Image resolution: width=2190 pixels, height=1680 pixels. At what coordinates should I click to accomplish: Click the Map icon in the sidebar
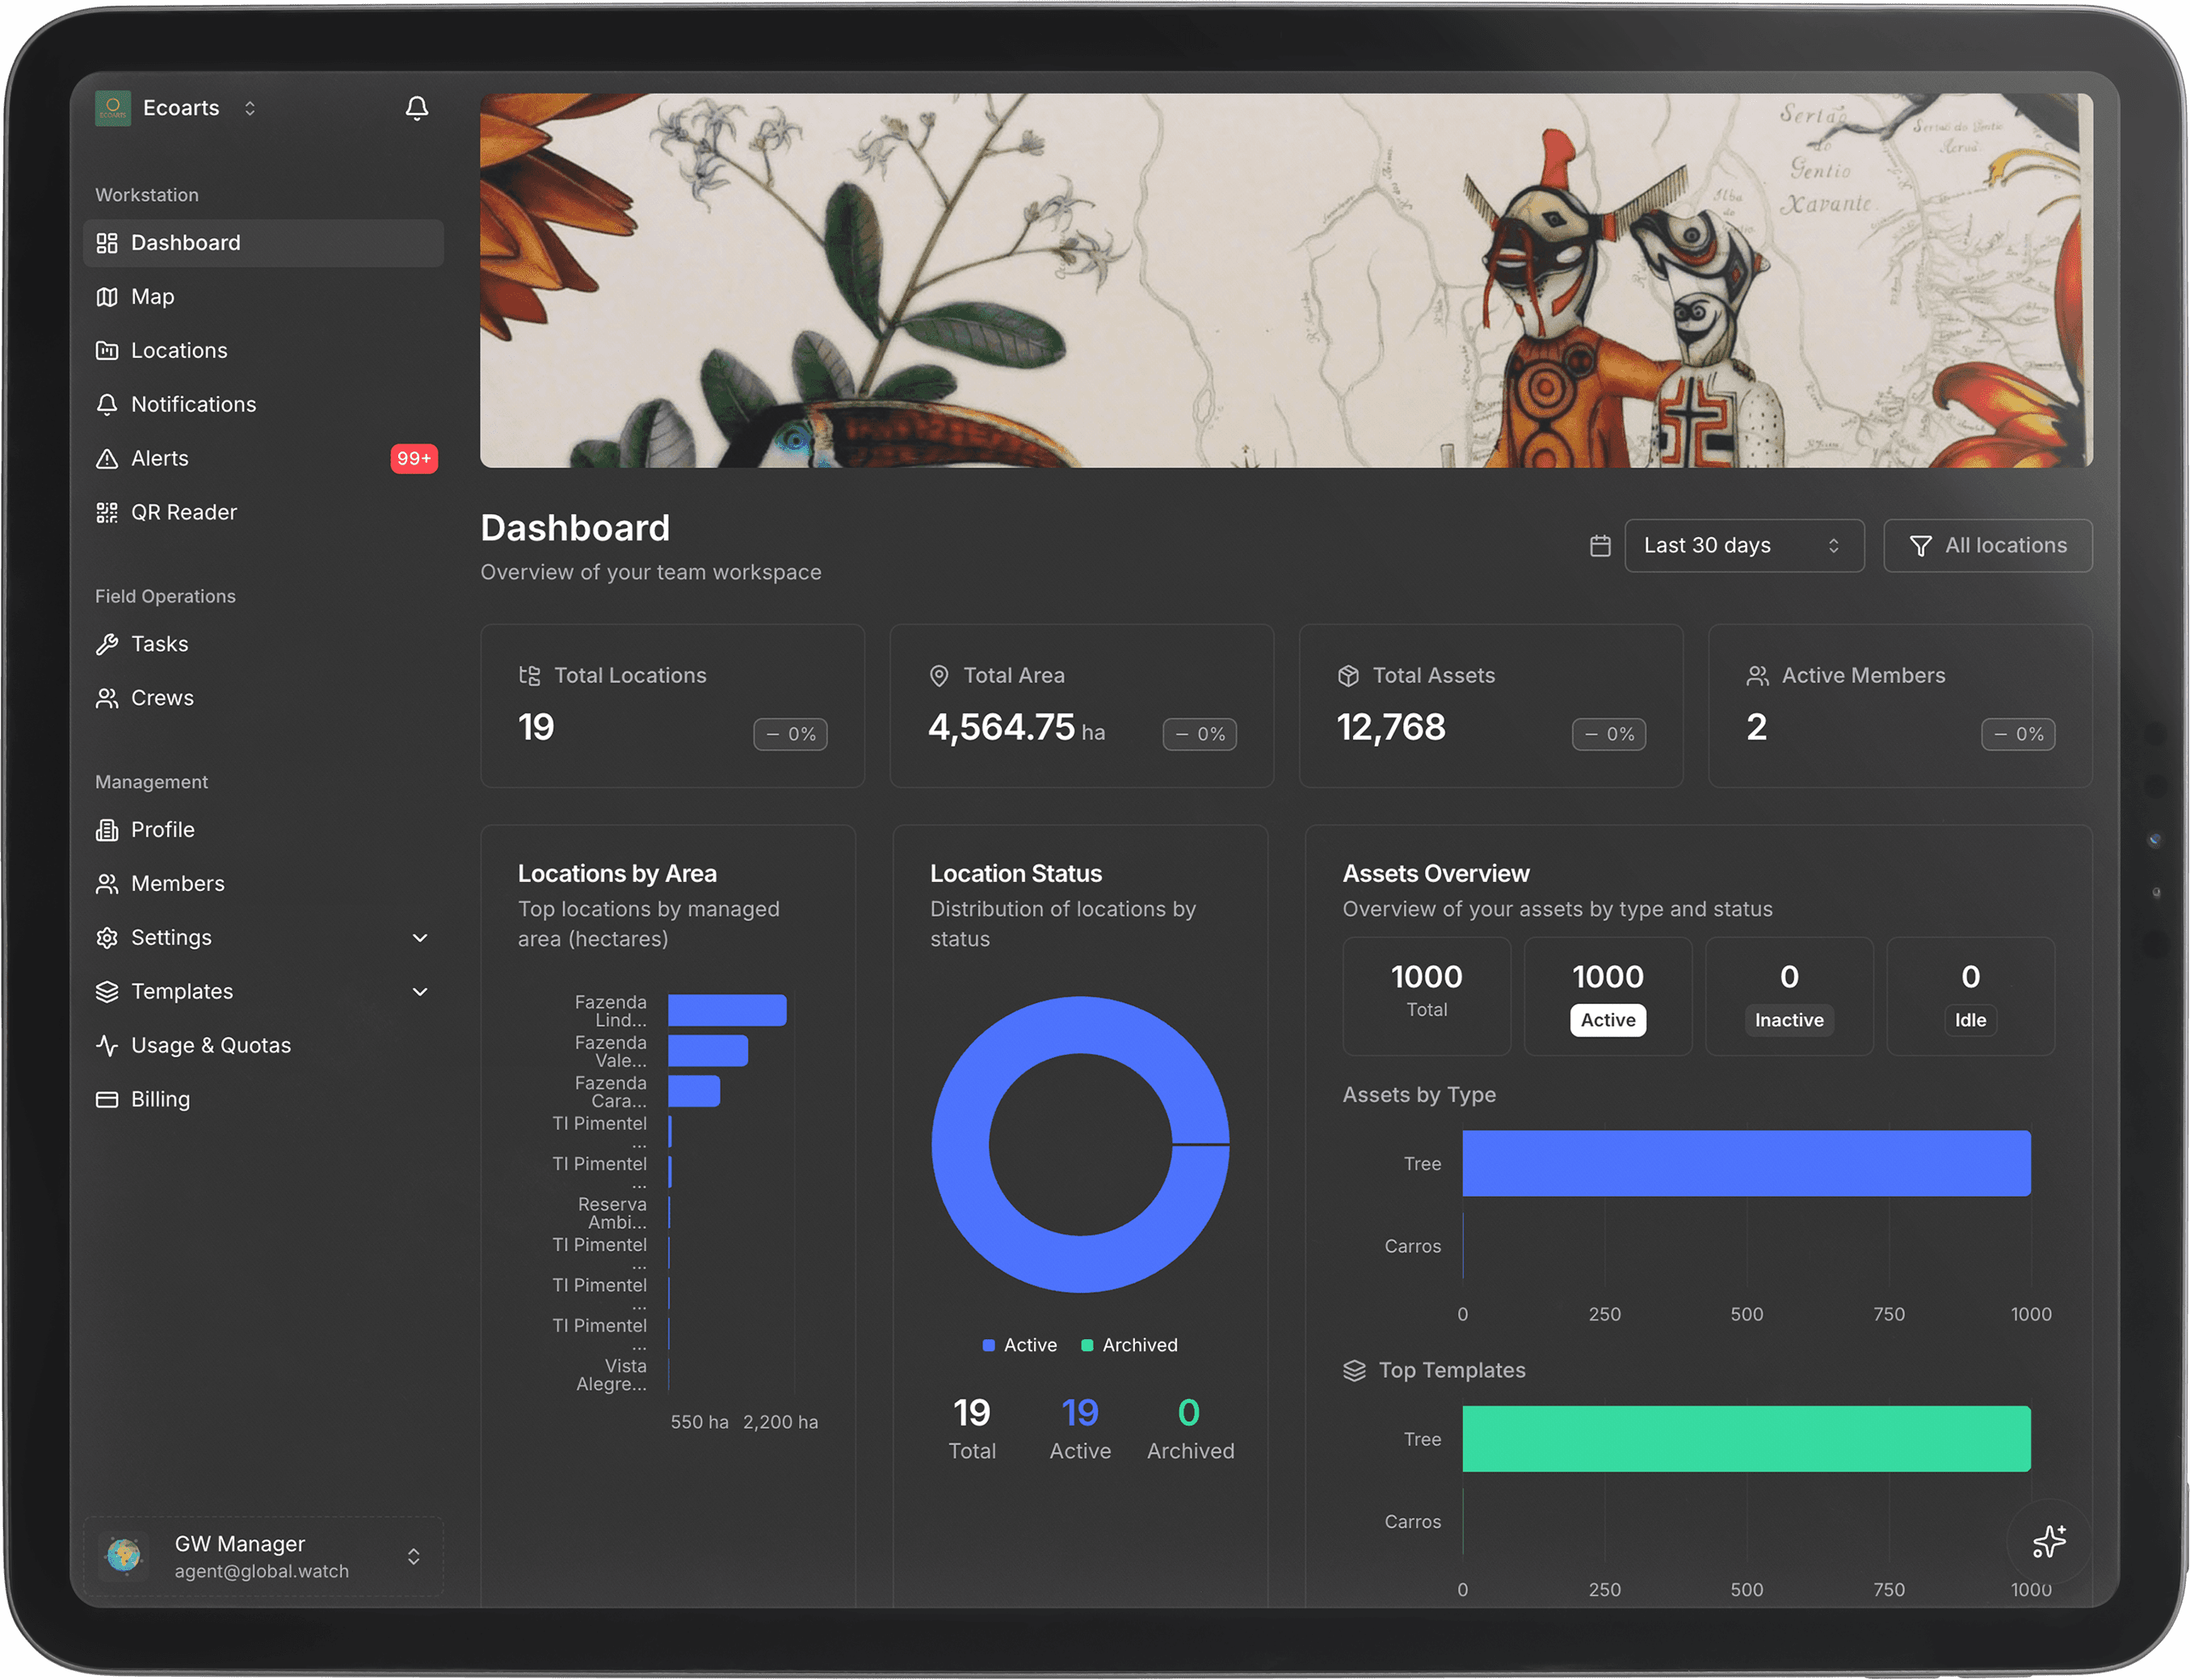point(107,297)
